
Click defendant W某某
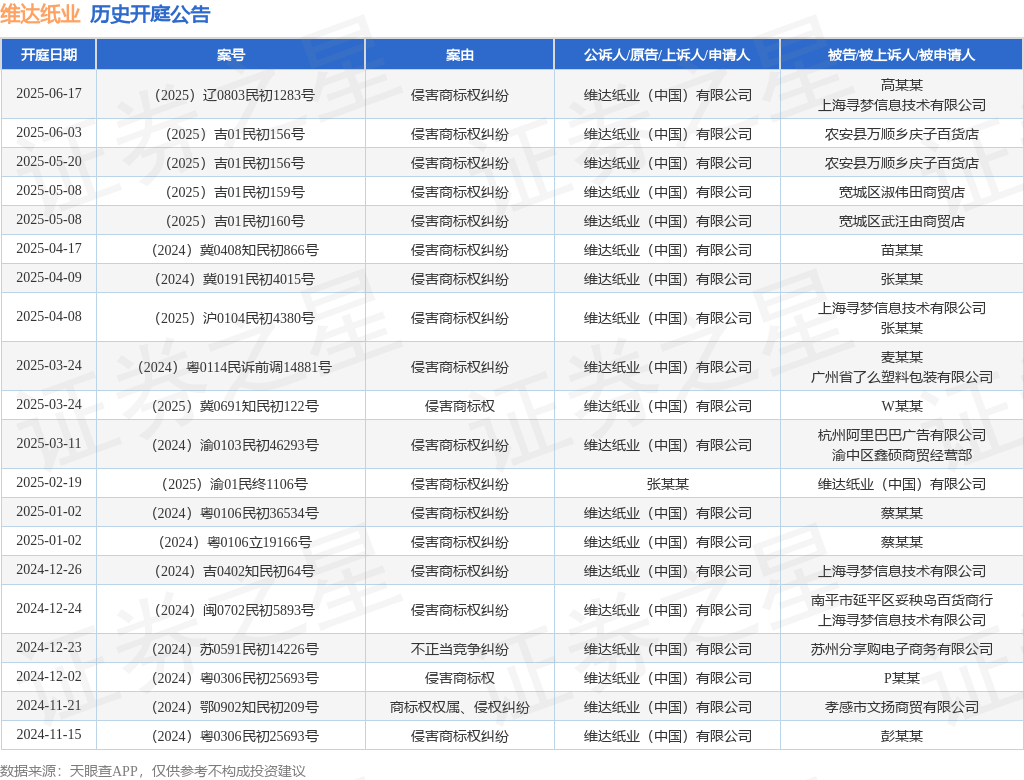pos(902,406)
